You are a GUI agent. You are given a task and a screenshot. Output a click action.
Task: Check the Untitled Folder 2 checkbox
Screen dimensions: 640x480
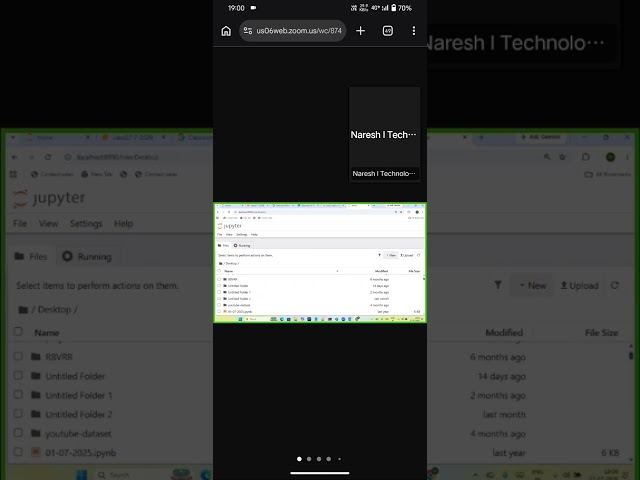[x=18, y=413]
